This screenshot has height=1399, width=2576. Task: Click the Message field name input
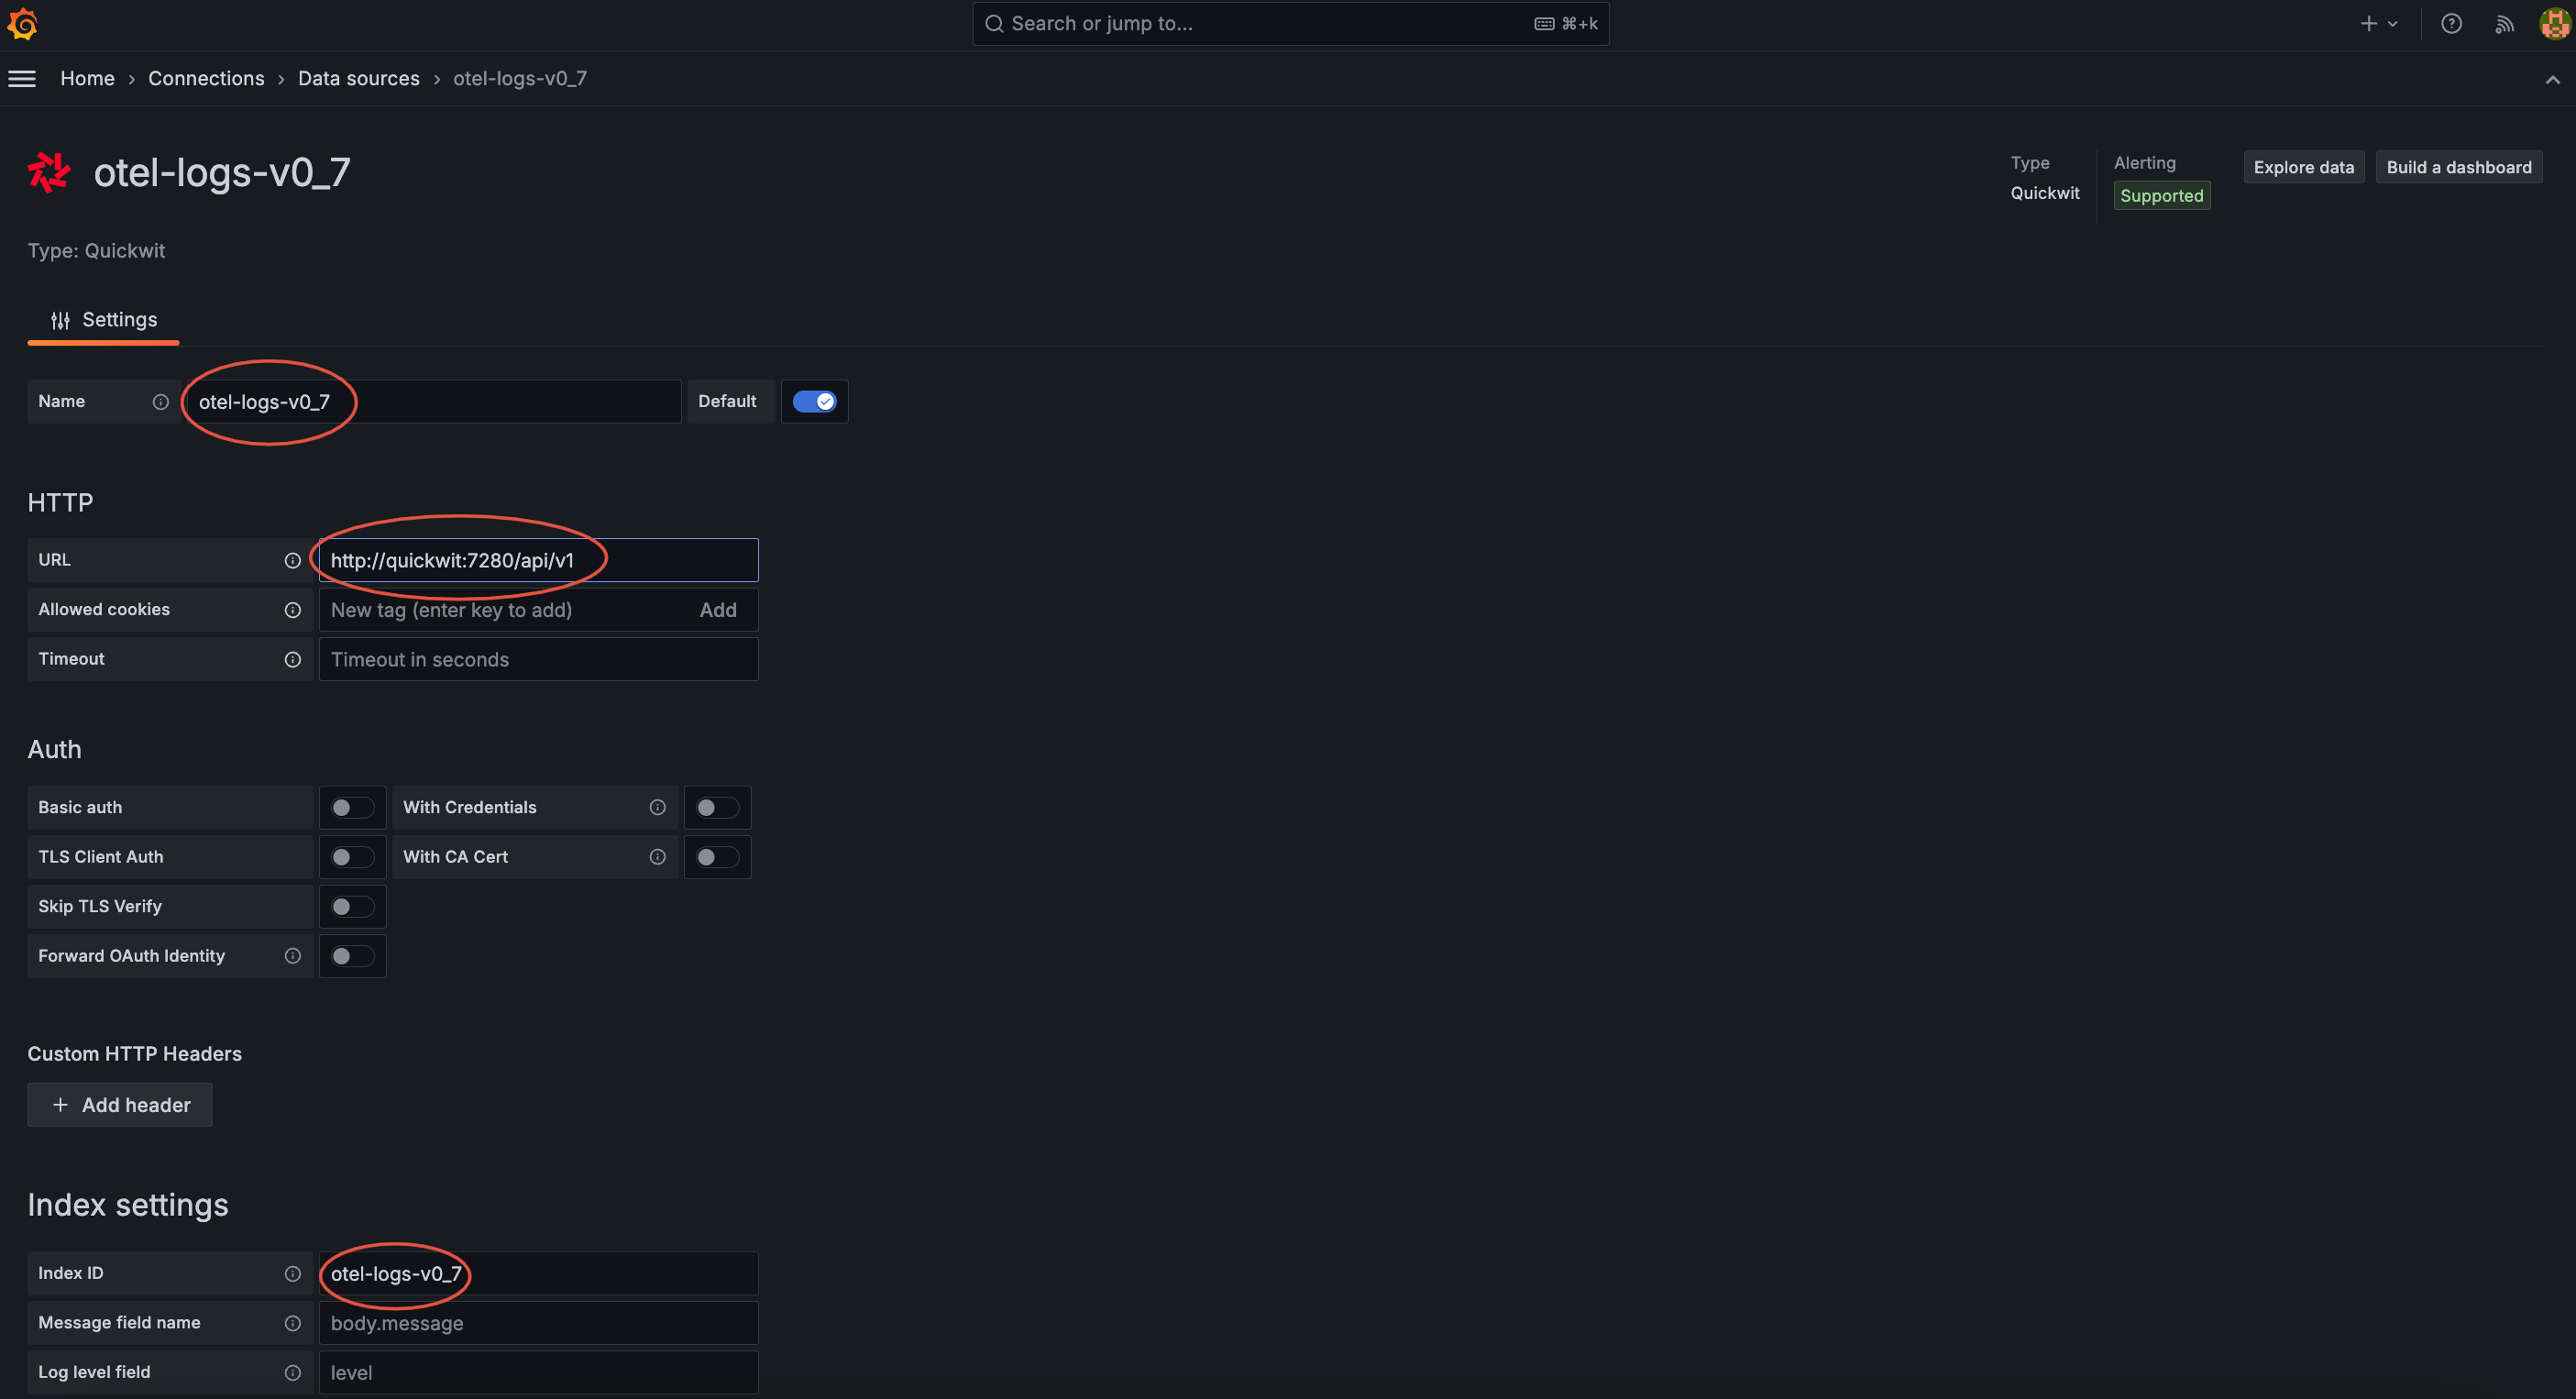[x=538, y=1323]
